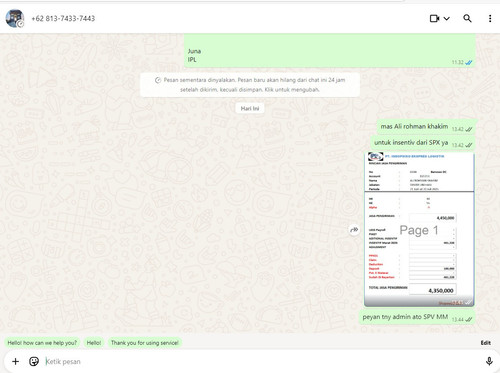This screenshot has height=373, width=500.
Task: Open the attach (plus) menu
Action: [x=15, y=361]
